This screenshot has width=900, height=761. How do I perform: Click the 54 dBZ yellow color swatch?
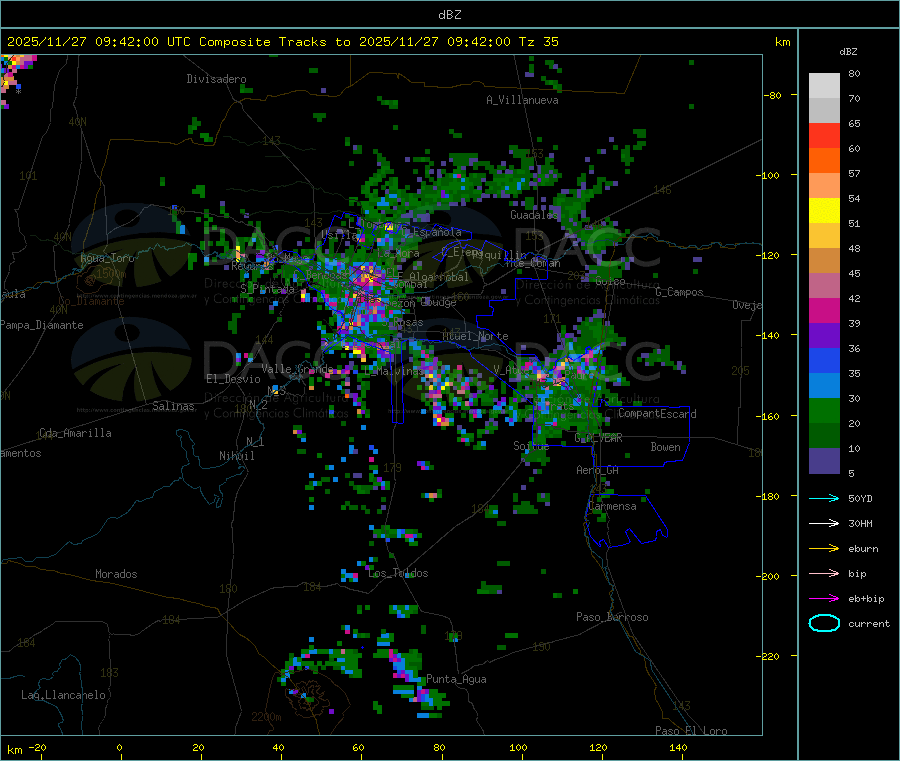[824, 211]
